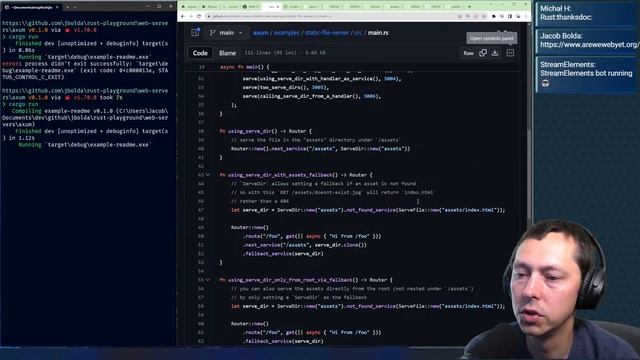Screen dimensions: 640x360
Task: Click 'async fn main()' sticky header line
Action: coord(245,67)
